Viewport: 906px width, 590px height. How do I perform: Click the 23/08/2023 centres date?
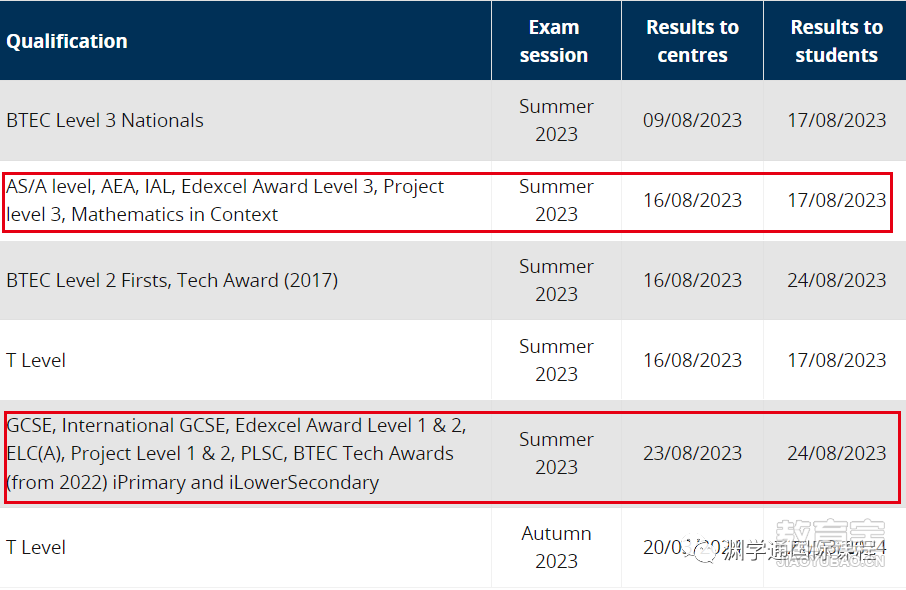(692, 453)
